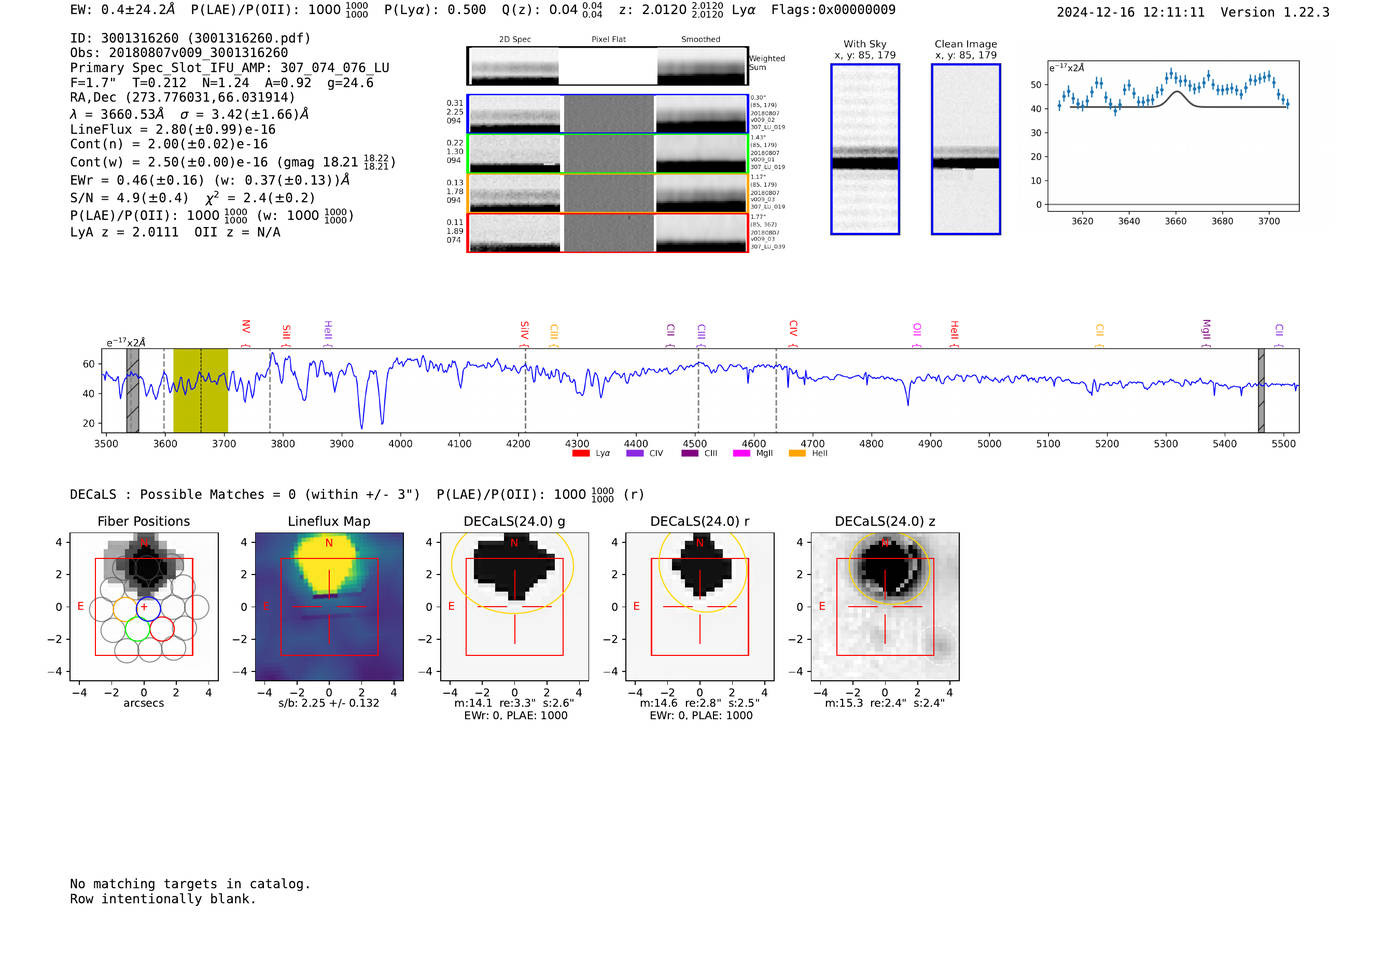Open the DECaLS z-band image

pyautogui.click(x=885, y=606)
